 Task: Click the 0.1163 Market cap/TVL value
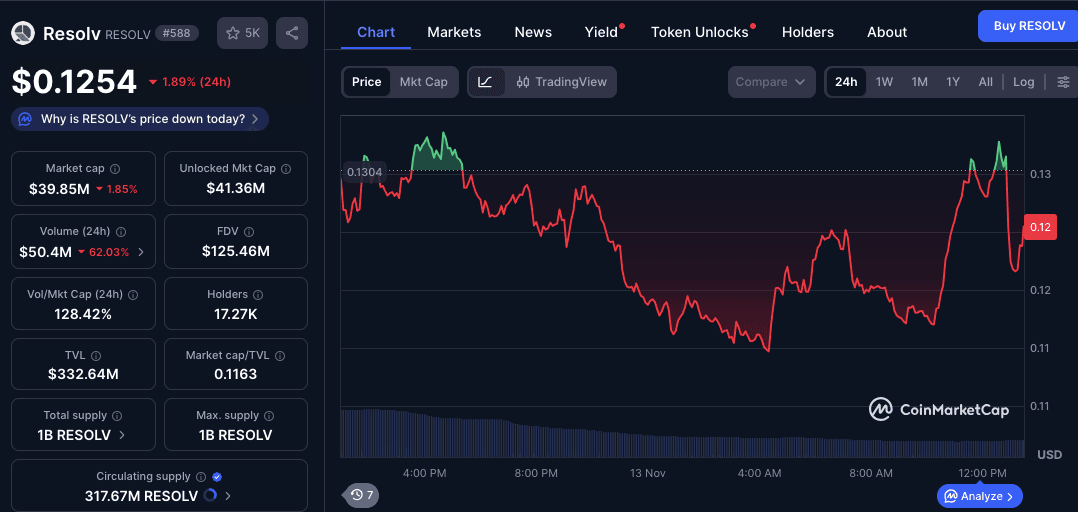tap(236, 375)
